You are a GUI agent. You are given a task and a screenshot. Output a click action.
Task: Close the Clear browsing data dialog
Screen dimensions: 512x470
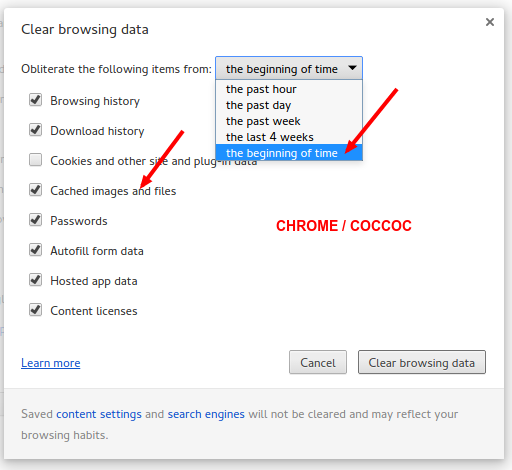point(489,22)
